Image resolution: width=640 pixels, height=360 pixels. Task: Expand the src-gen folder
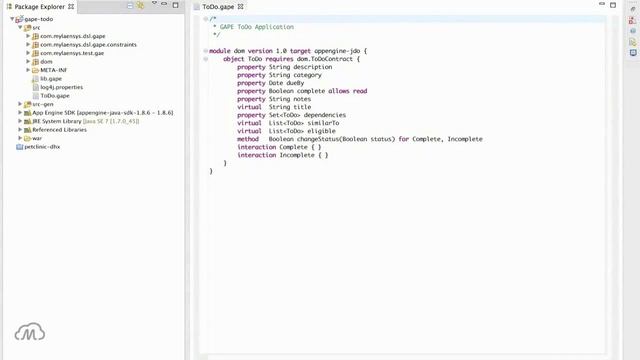20,104
